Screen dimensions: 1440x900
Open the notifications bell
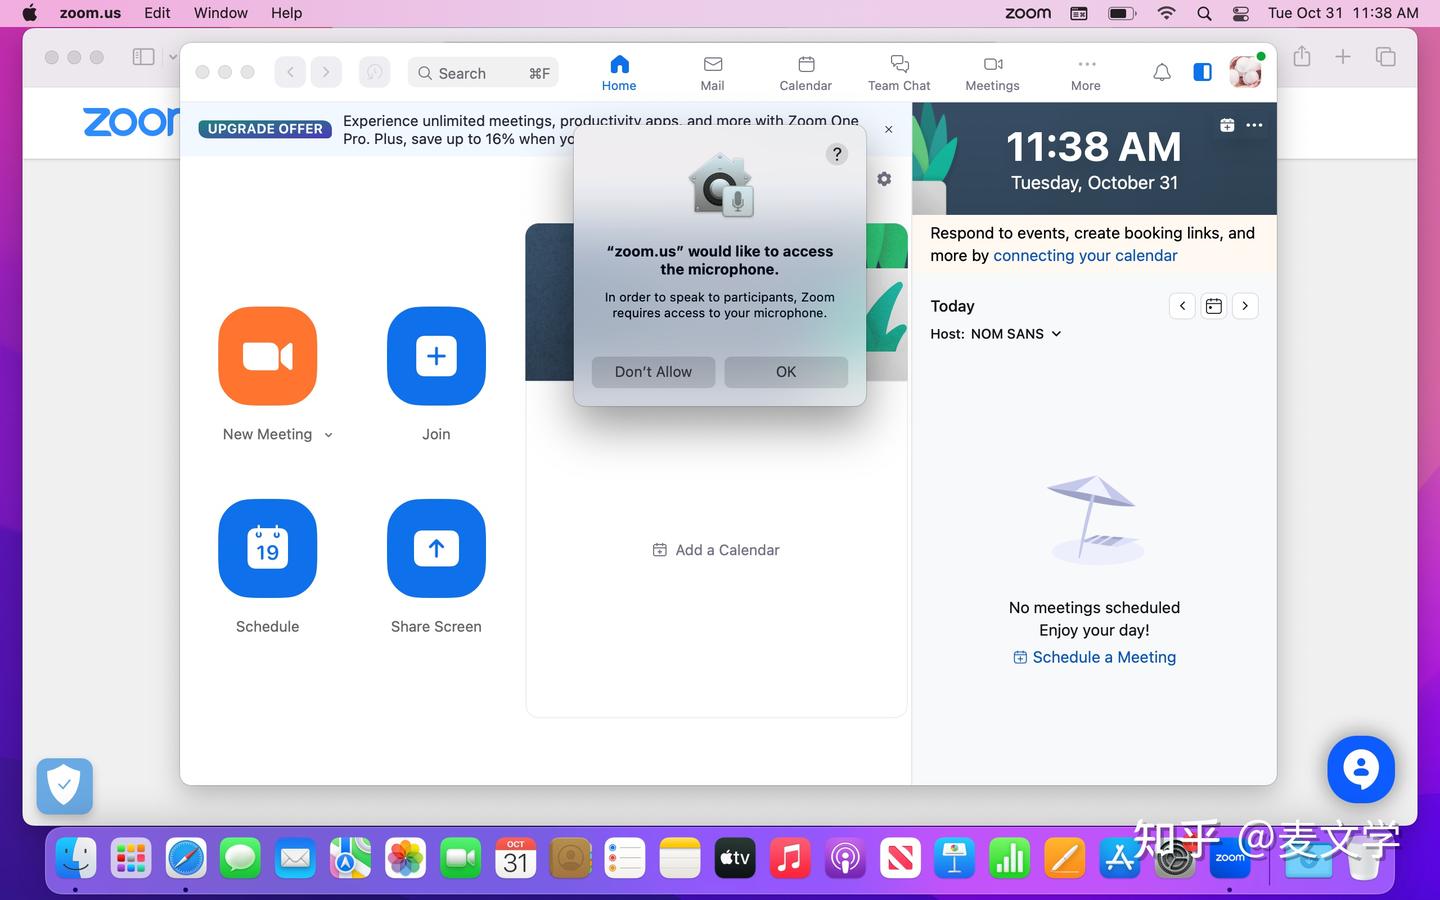[x=1161, y=72]
